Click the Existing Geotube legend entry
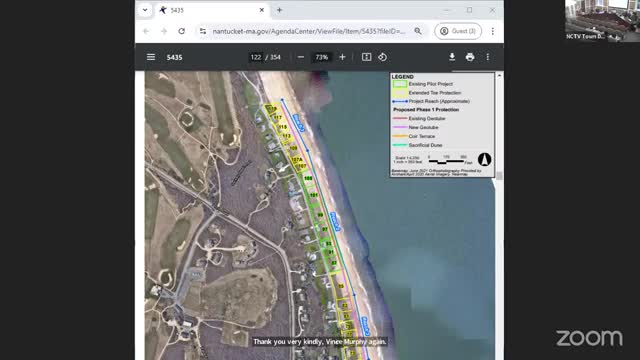Screen dimensions: 640x360 [x=419, y=118]
